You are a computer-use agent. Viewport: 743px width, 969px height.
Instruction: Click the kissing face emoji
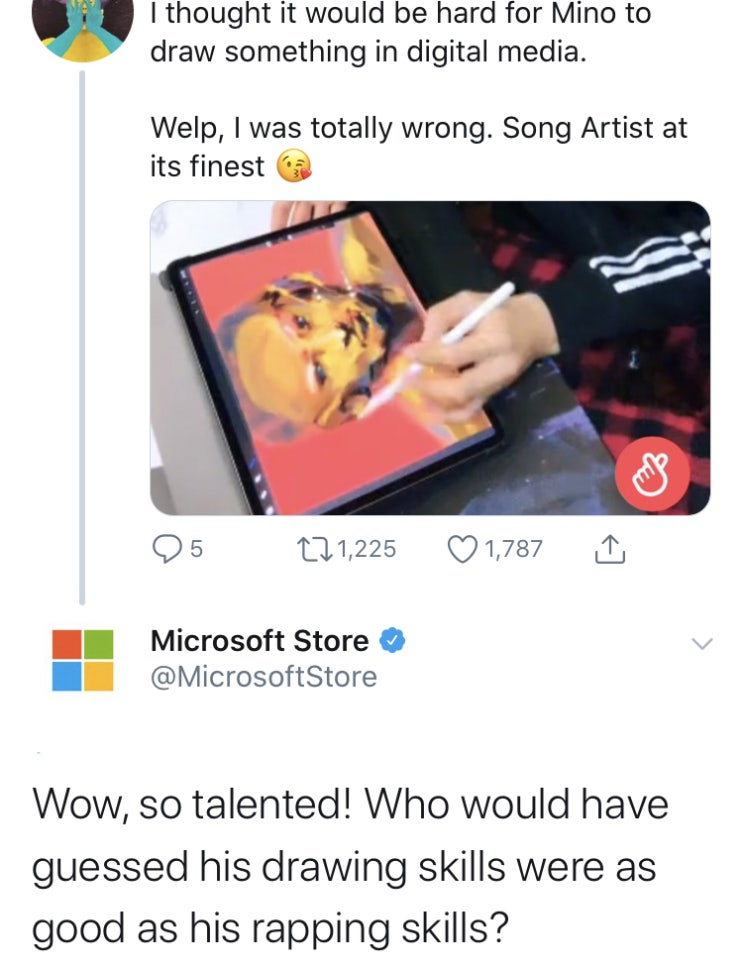pos(288,166)
